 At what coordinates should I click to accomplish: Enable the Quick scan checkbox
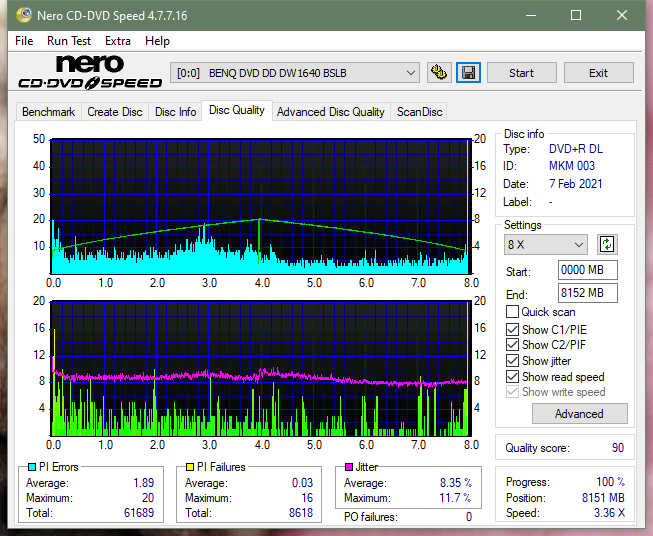(x=512, y=312)
